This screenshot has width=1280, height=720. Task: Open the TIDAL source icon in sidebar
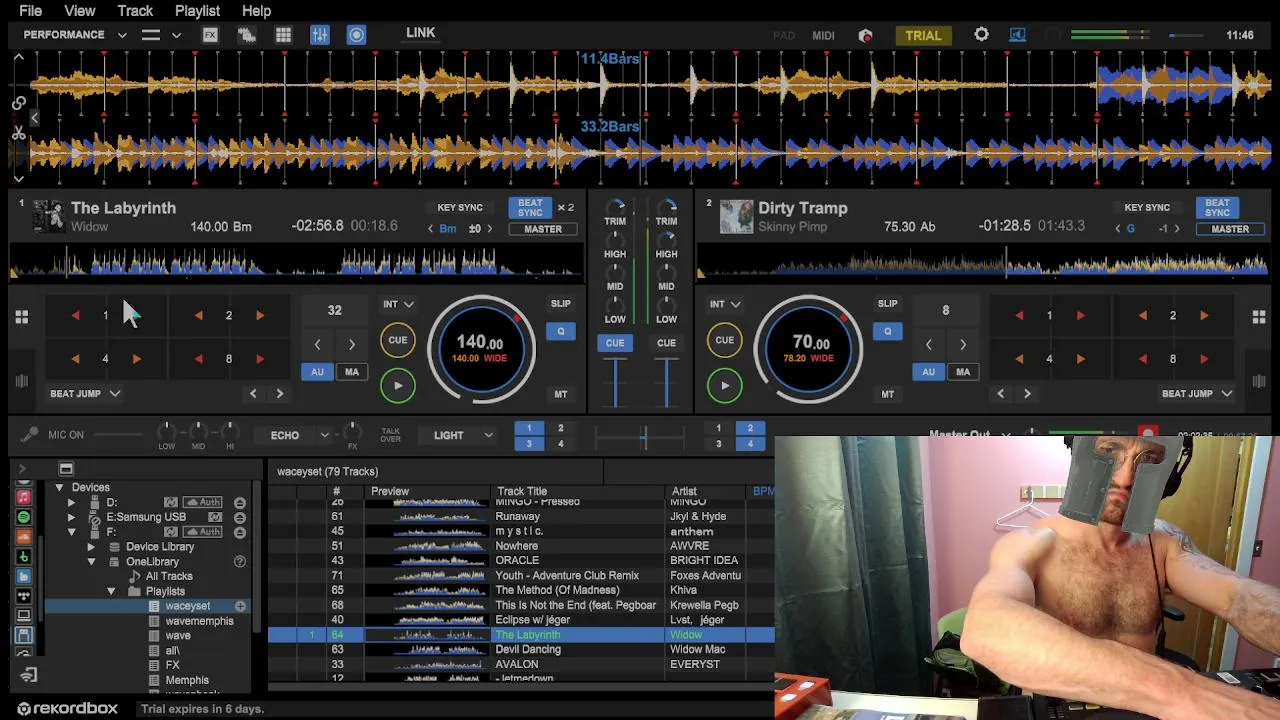click(x=24, y=596)
